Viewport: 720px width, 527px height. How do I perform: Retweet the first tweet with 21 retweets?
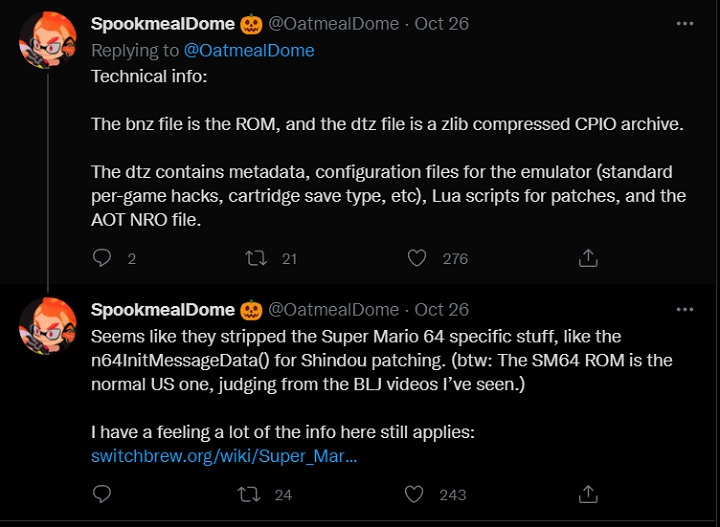pyautogui.click(x=256, y=258)
